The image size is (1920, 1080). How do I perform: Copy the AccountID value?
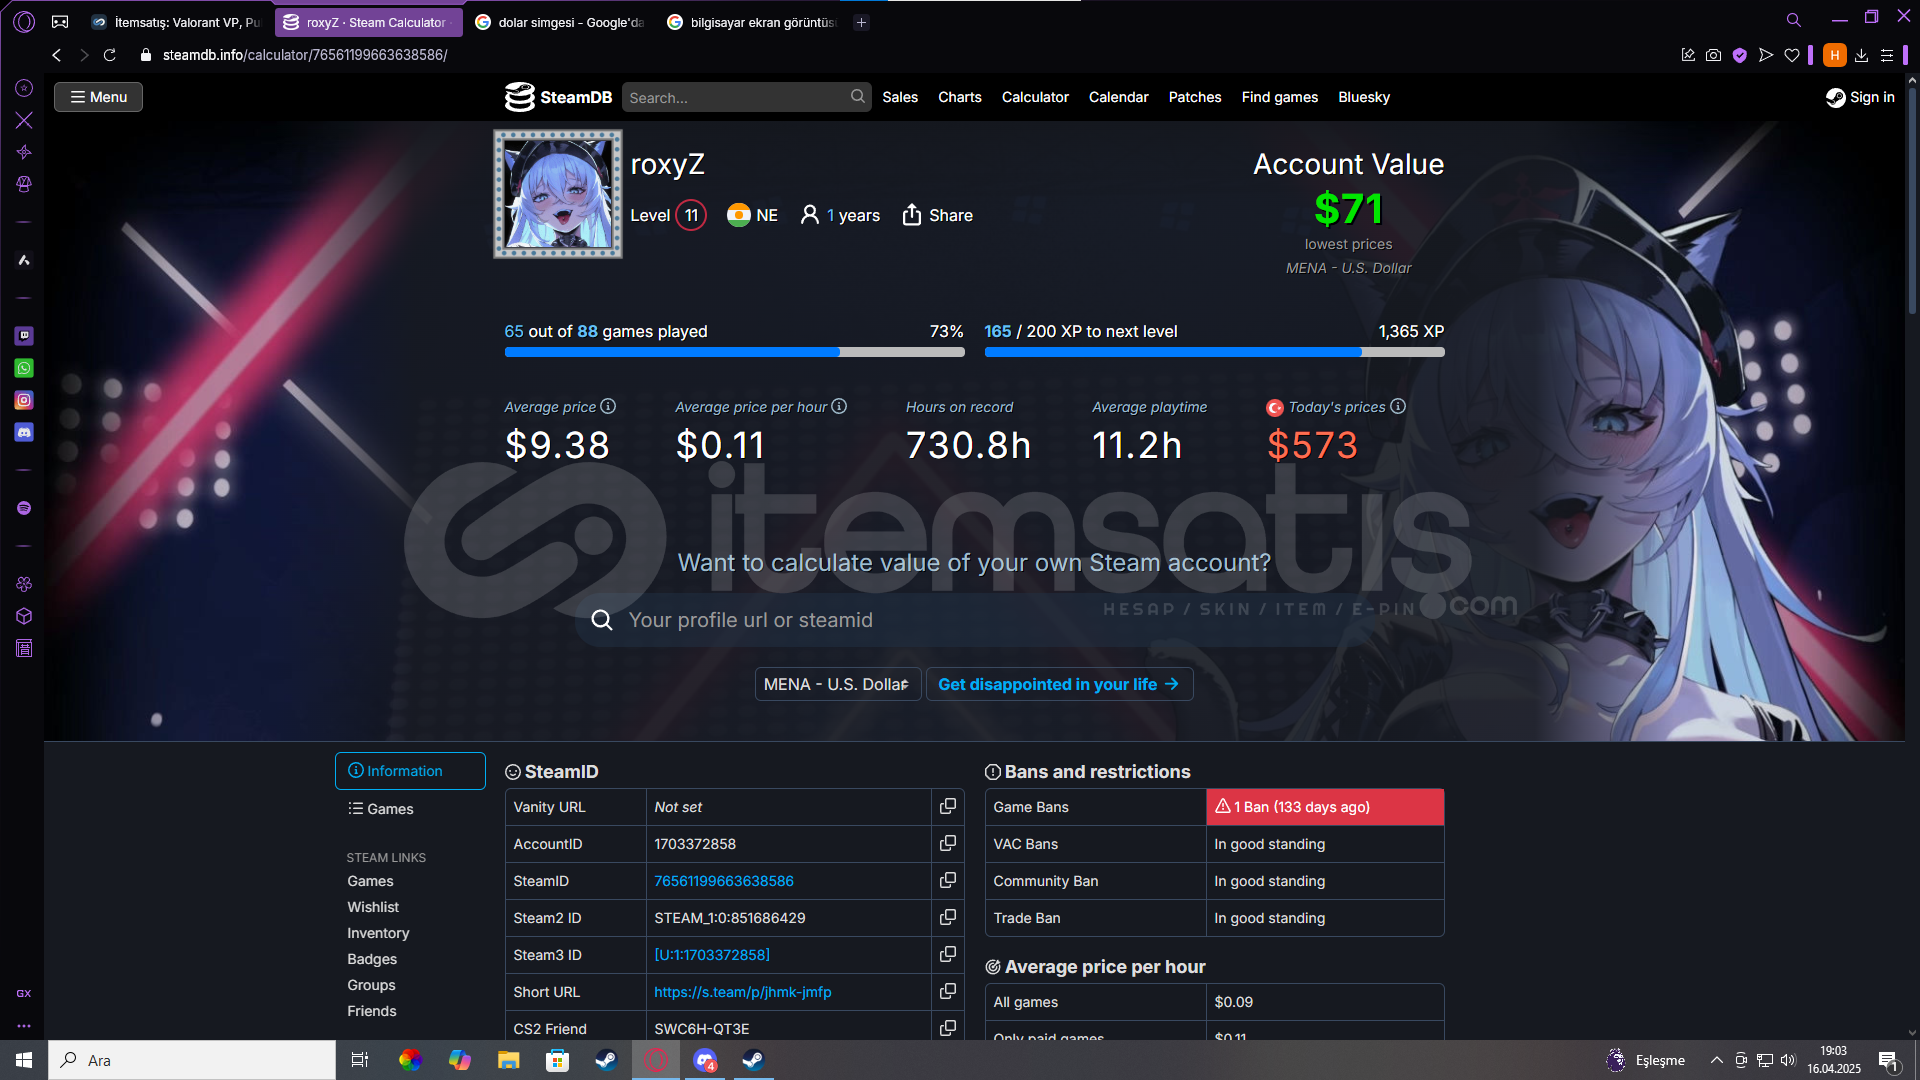click(x=948, y=843)
